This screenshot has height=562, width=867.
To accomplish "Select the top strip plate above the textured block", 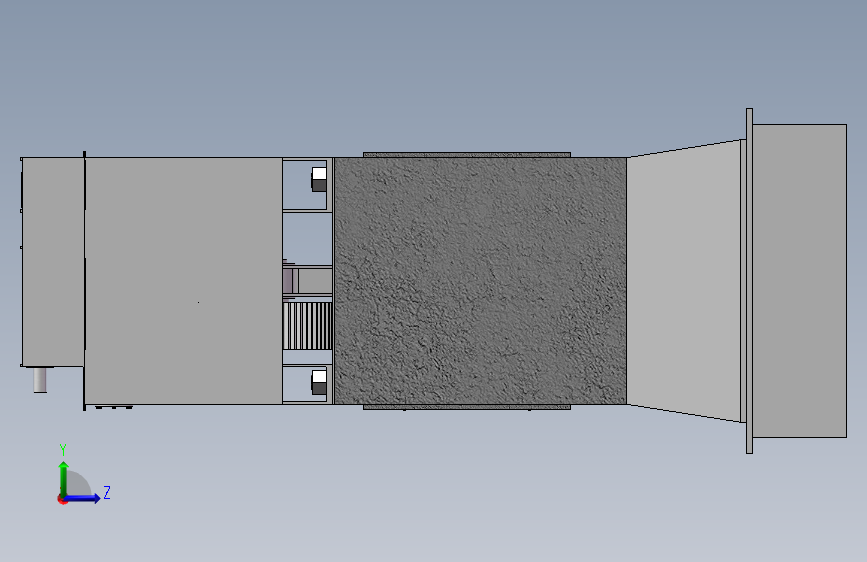I will tap(467, 155).
